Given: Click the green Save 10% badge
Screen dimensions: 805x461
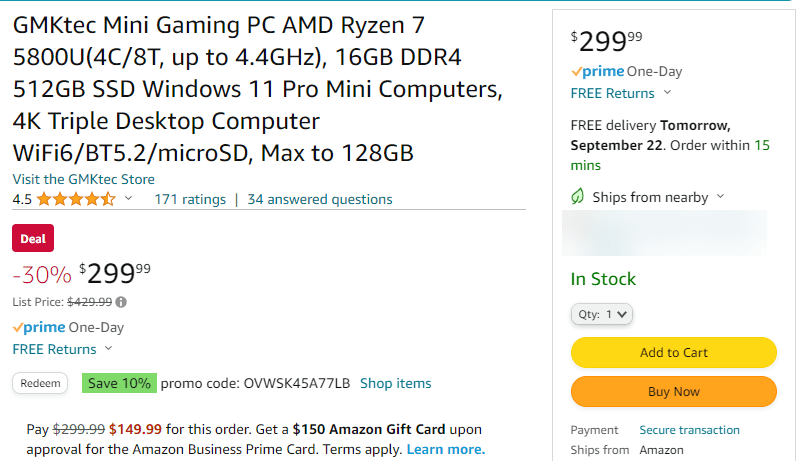Looking at the screenshot, I should tap(119, 383).
